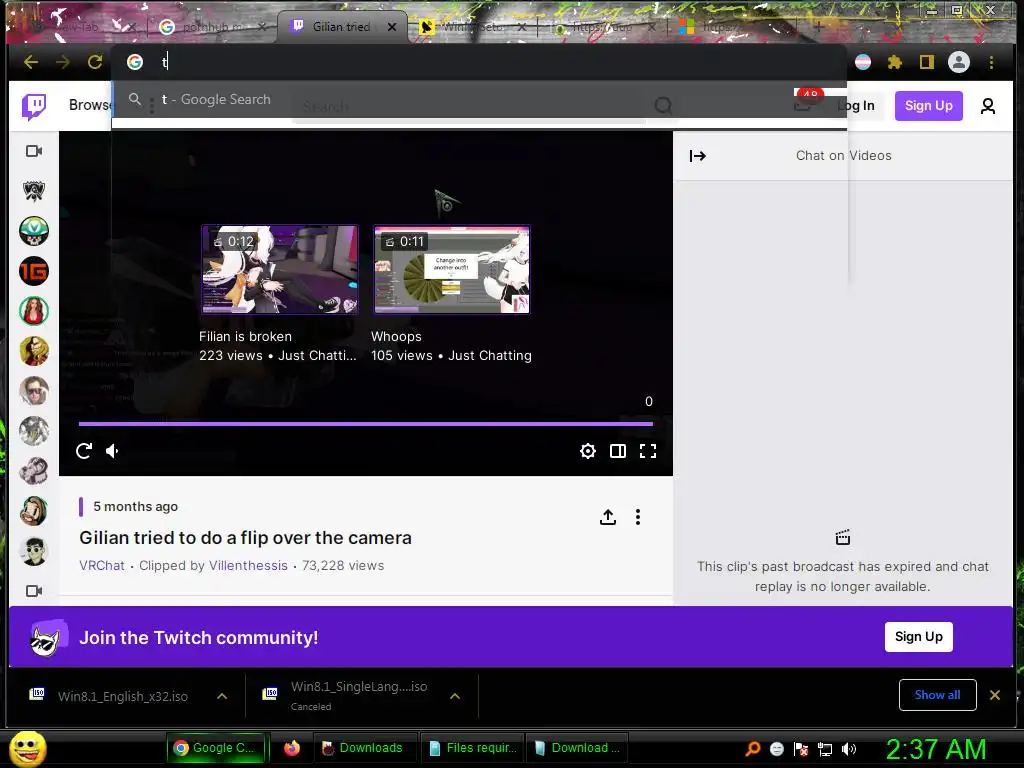Click the smiley Start button
Screen dimensions: 1024x768
coord(28,748)
